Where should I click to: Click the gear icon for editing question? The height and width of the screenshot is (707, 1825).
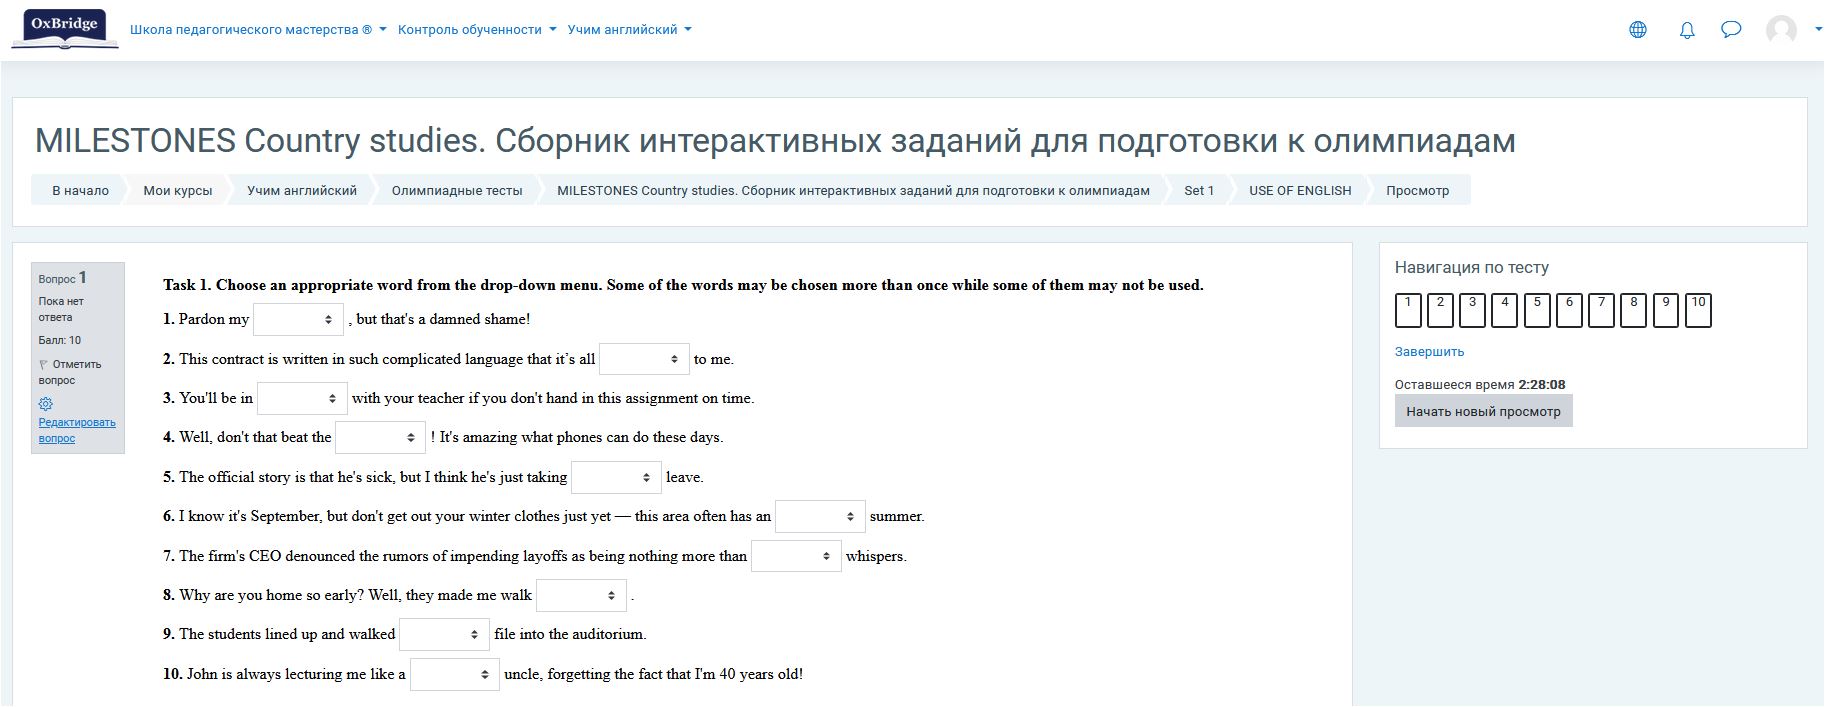pos(46,404)
